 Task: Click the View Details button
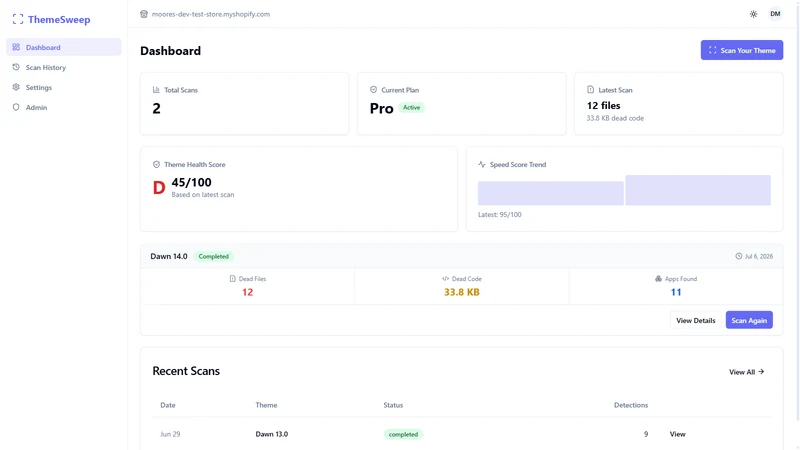695,320
